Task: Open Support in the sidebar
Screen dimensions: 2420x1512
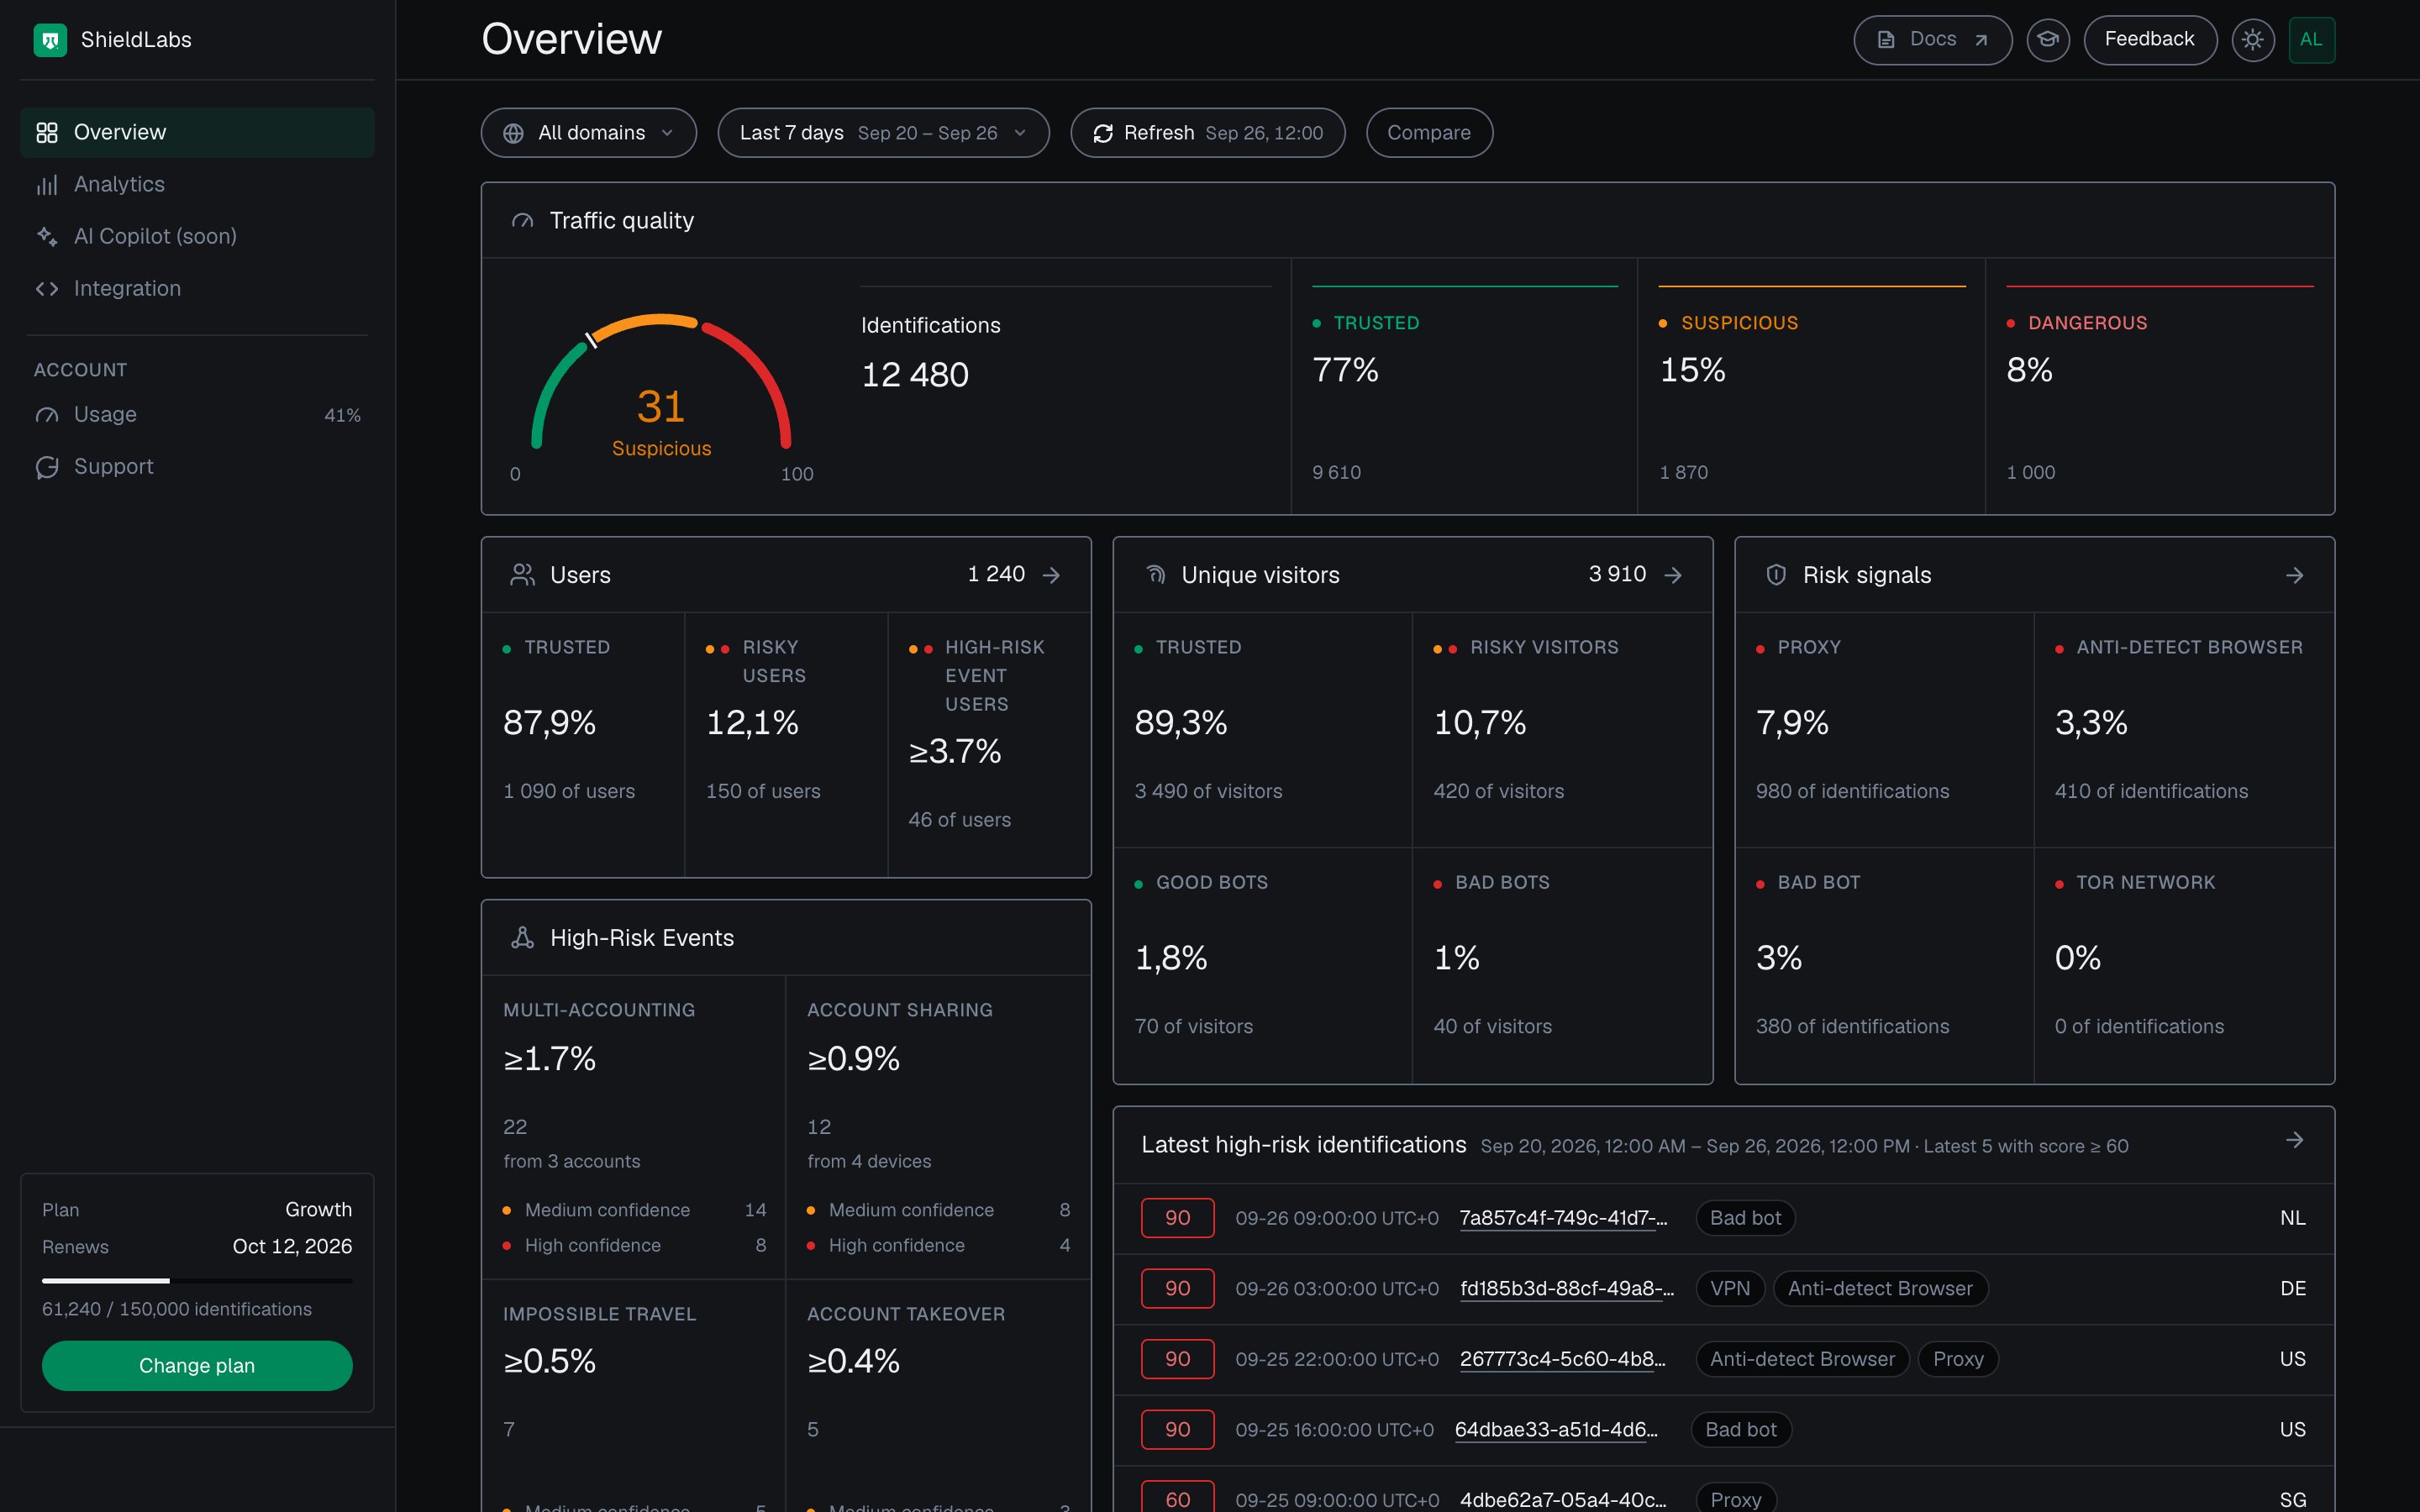Action: point(197,467)
